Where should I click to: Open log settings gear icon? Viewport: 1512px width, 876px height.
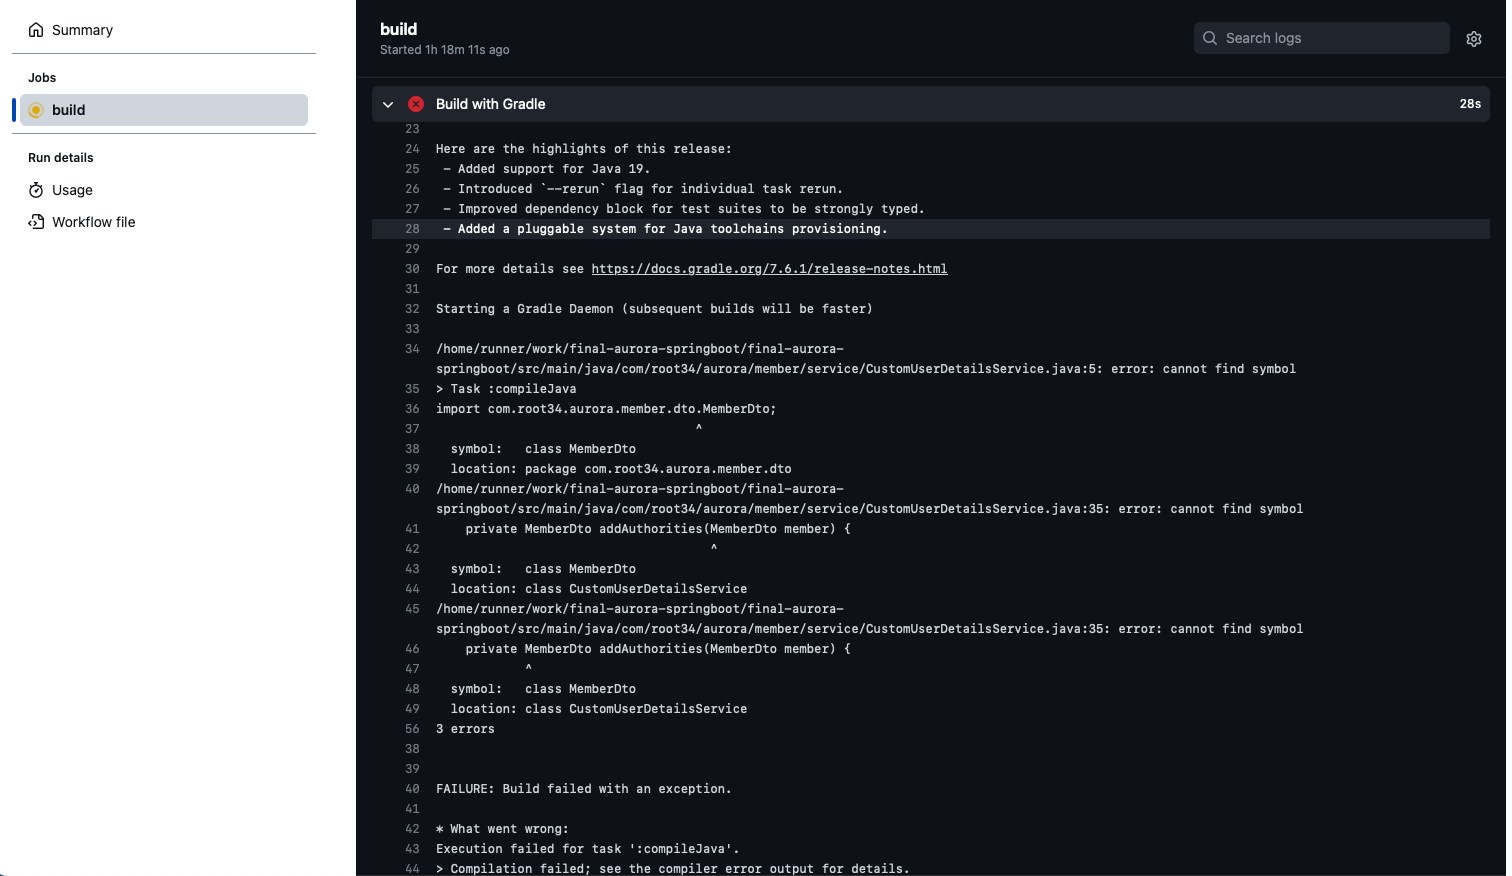(1474, 38)
